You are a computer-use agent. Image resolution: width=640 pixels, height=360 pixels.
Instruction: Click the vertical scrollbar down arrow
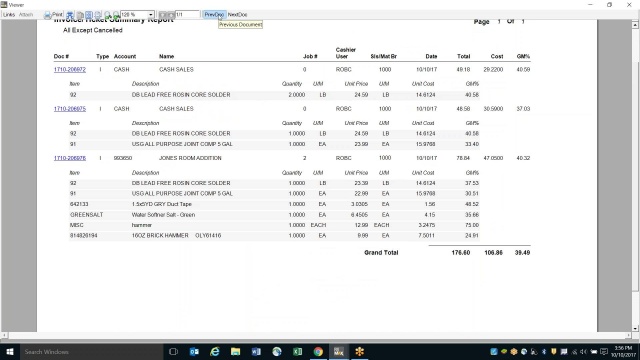pyautogui.click(x=635, y=328)
